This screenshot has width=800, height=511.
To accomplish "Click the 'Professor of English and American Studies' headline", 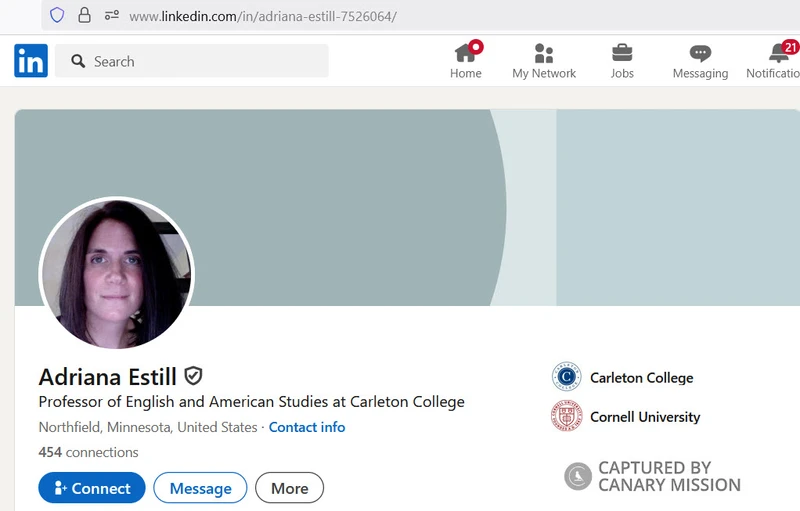I will click(252, 401).
